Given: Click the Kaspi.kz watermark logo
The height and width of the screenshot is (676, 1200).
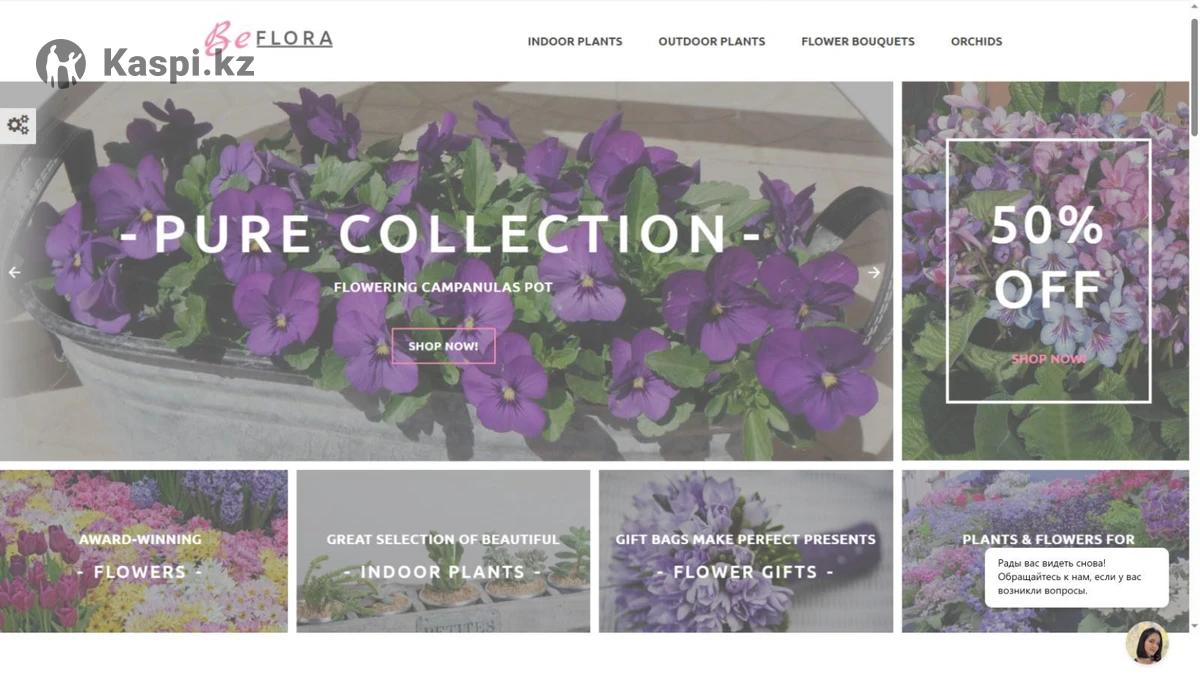Looking at the screenshot, I should 145,63.
